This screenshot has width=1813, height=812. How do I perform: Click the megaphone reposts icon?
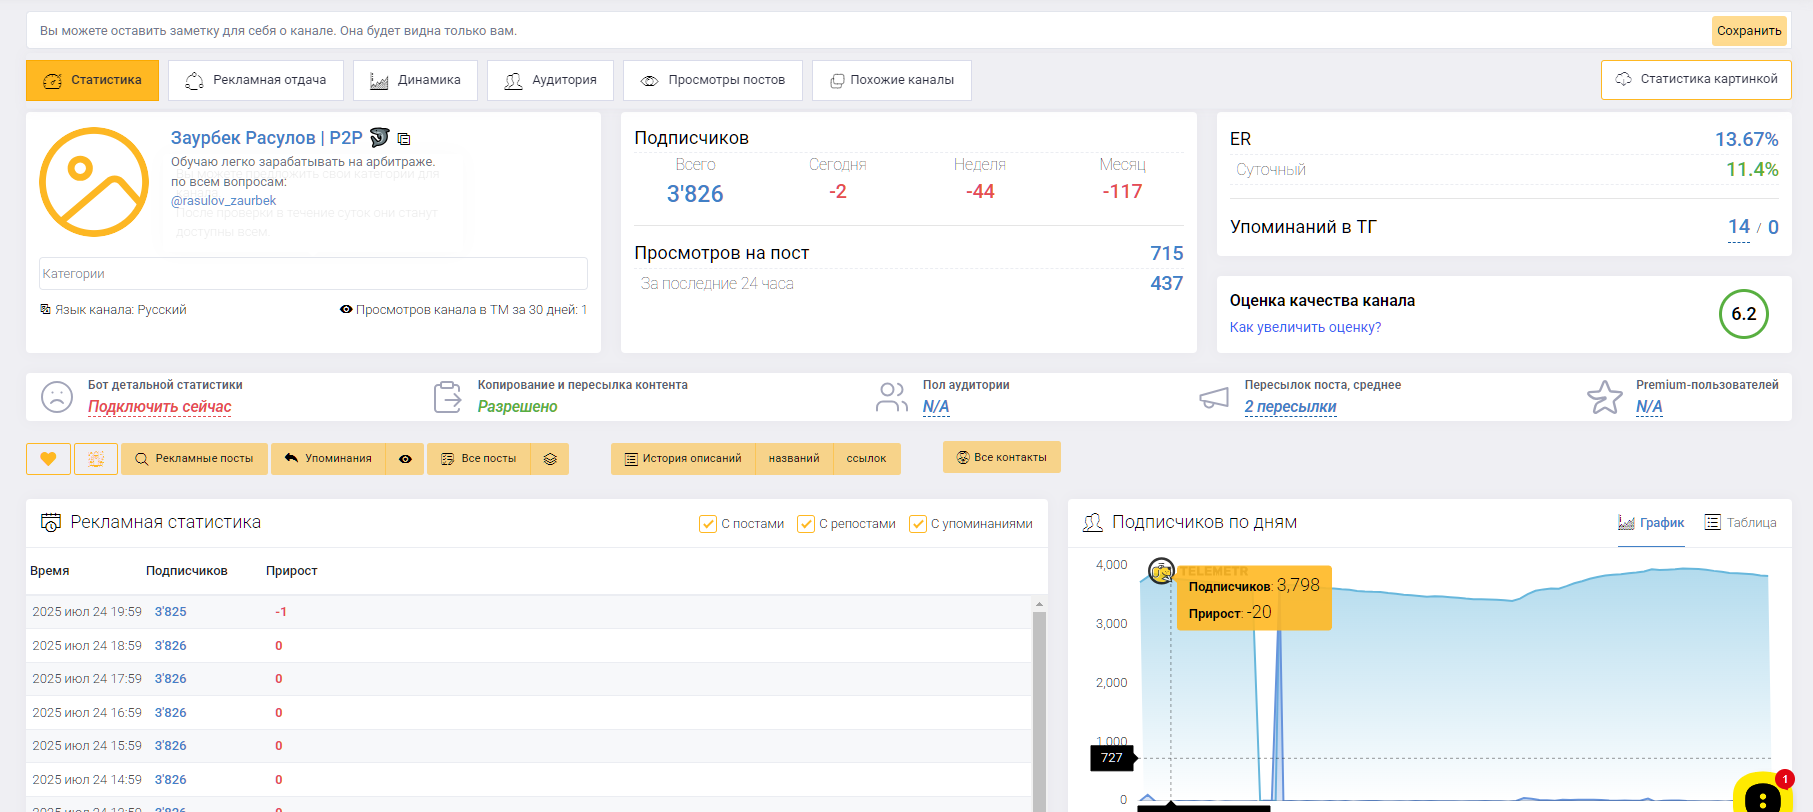tap(1214, 397)
